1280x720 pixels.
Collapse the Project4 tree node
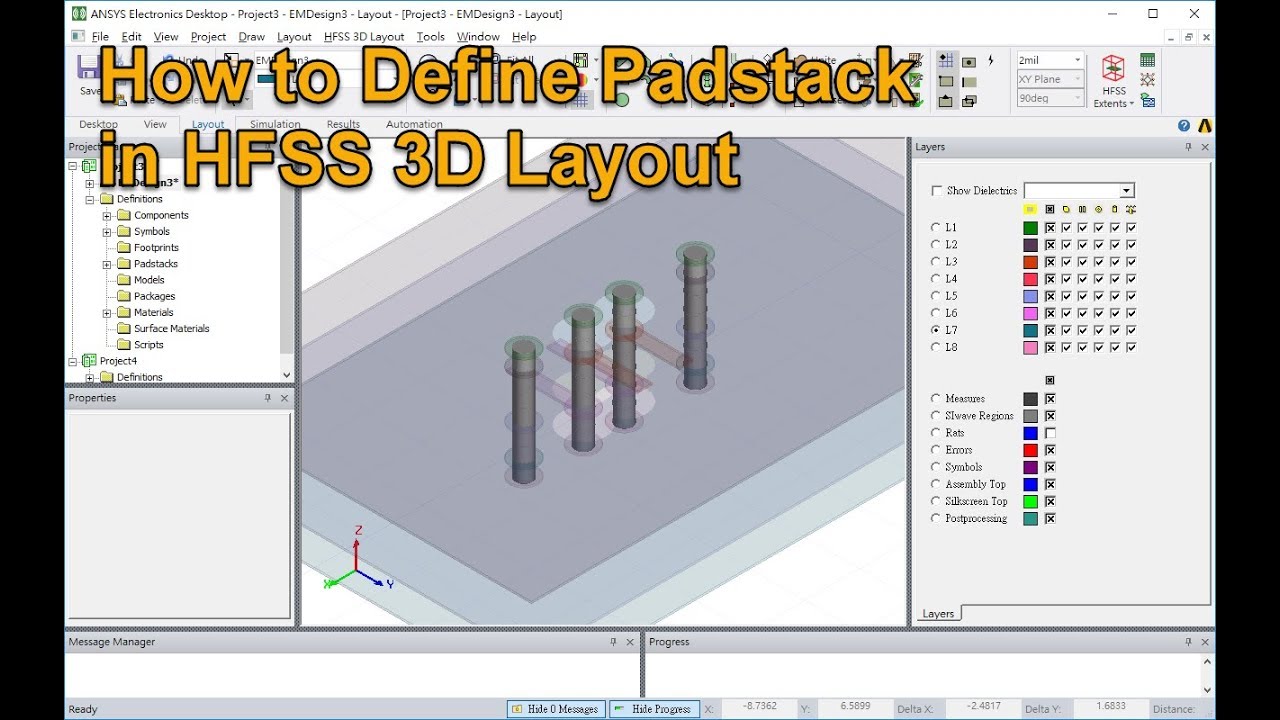click(73, 361)
